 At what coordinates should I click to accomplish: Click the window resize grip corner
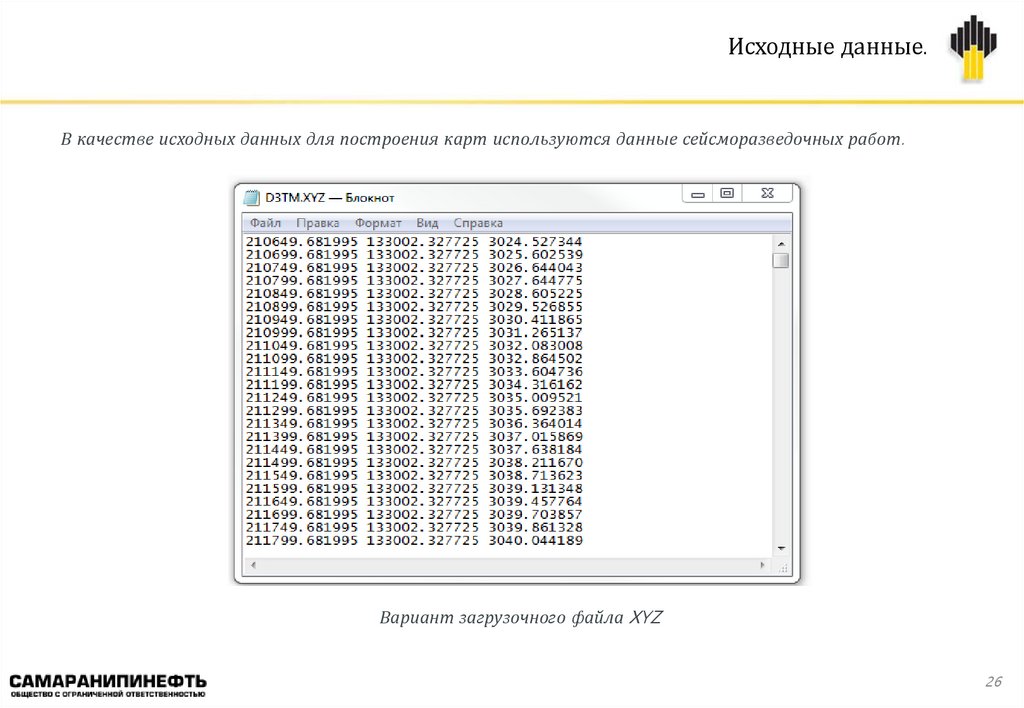click(x=783, y=567)
